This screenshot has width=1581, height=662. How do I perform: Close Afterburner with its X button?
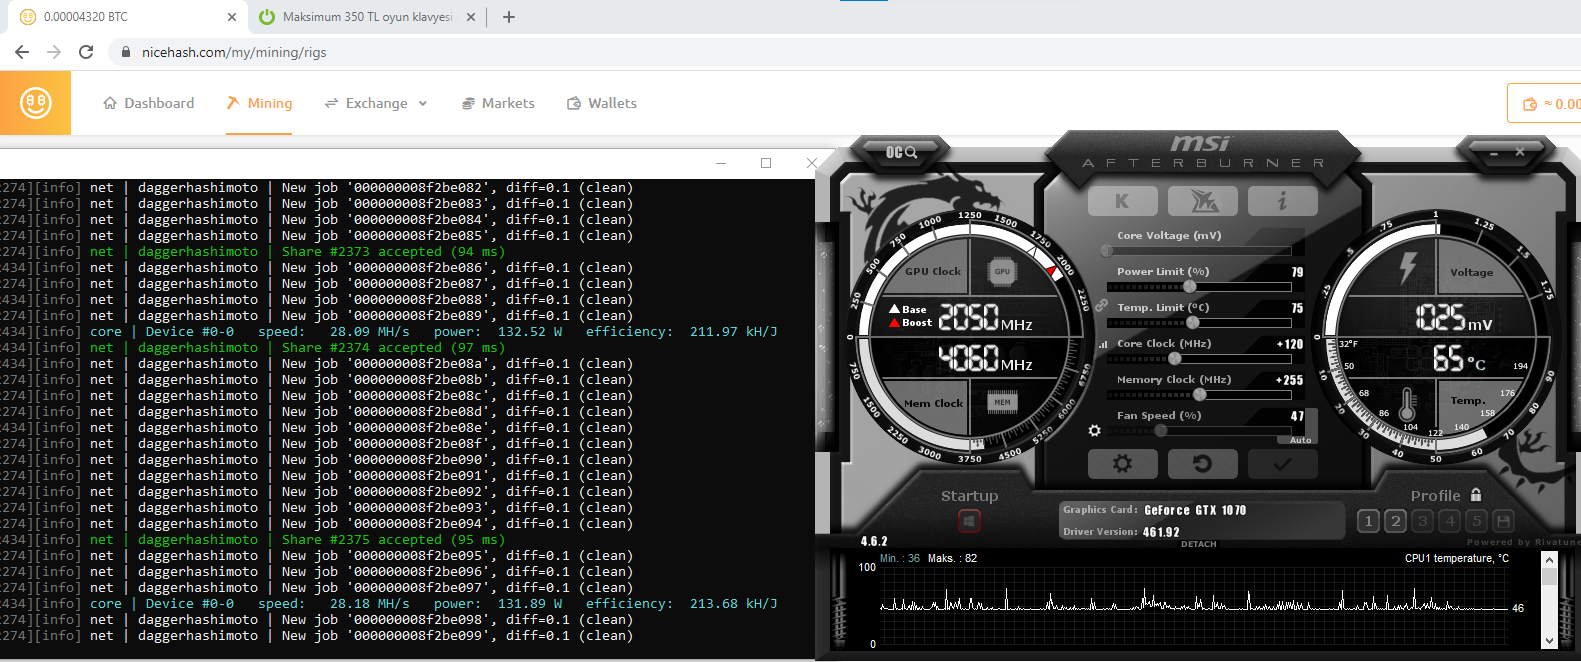[1519, 152]
